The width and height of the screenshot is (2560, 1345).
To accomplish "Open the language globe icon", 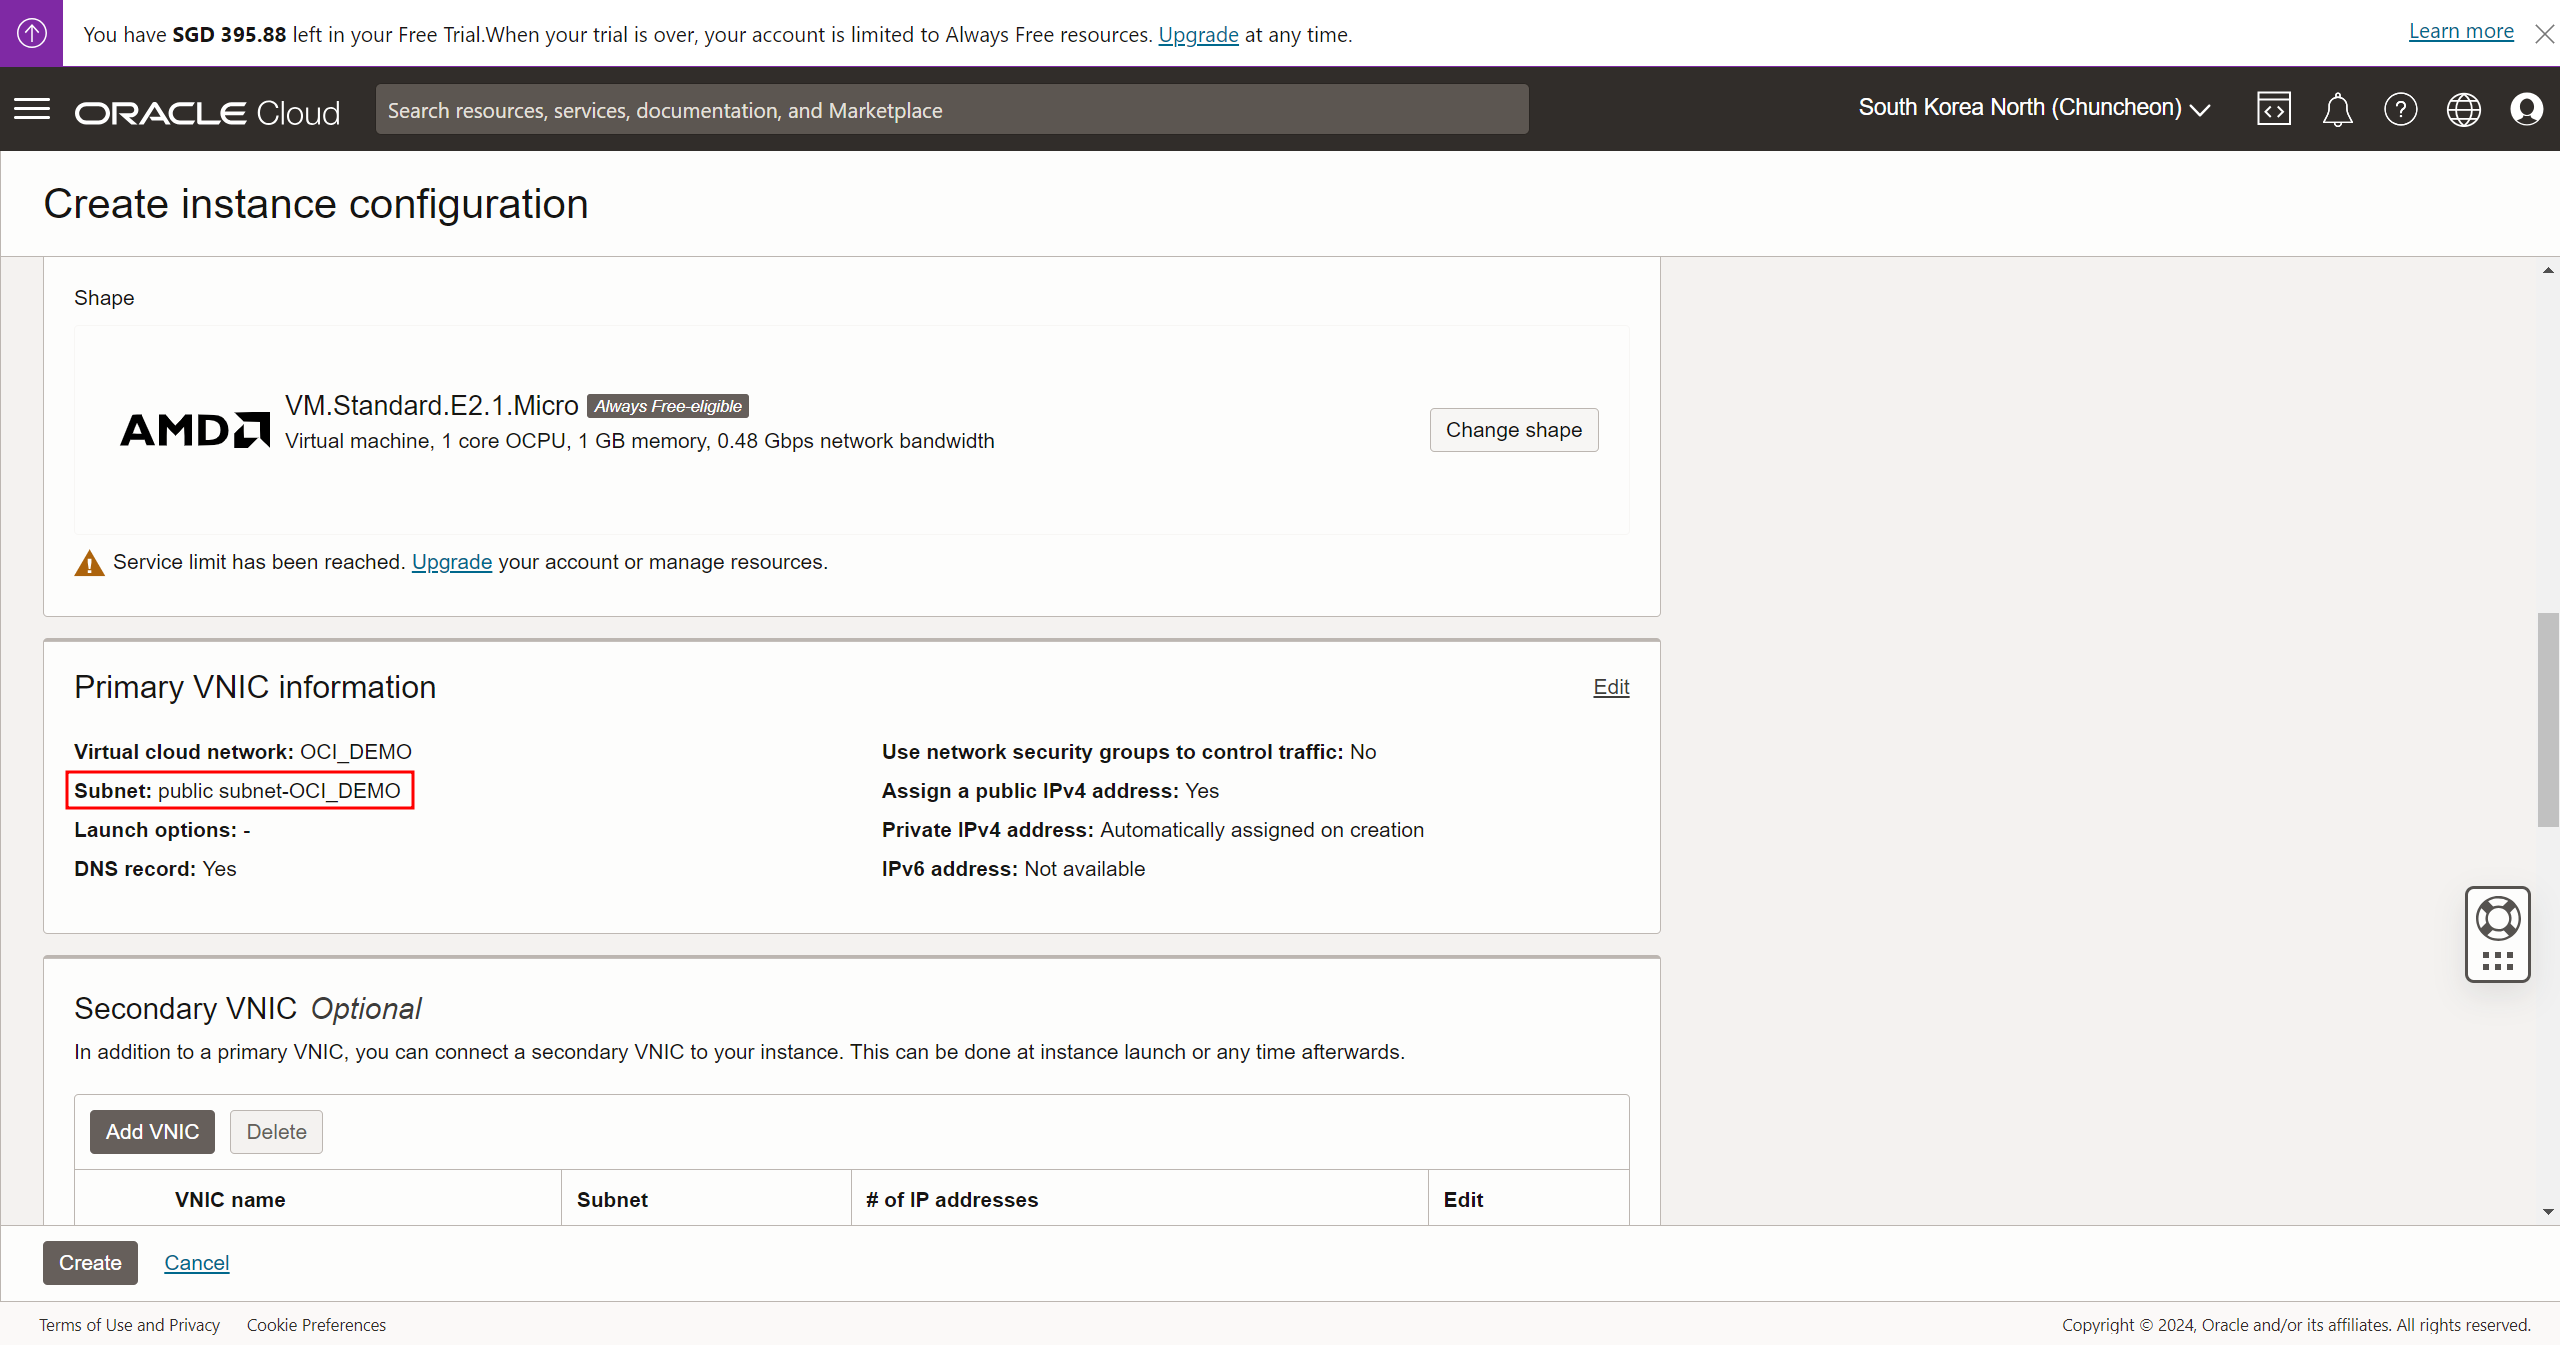I will (2463, 109).
